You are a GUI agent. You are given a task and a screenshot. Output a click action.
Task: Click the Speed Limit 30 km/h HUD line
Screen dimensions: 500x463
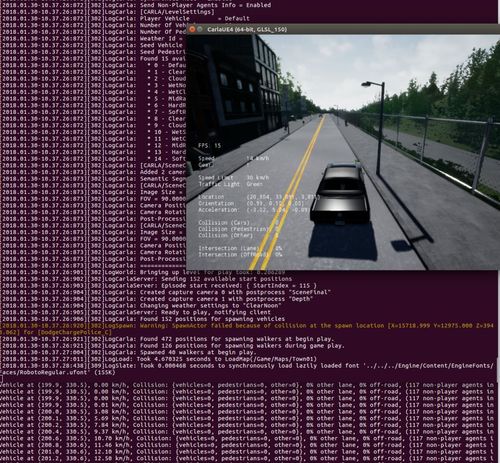point(234,178)
